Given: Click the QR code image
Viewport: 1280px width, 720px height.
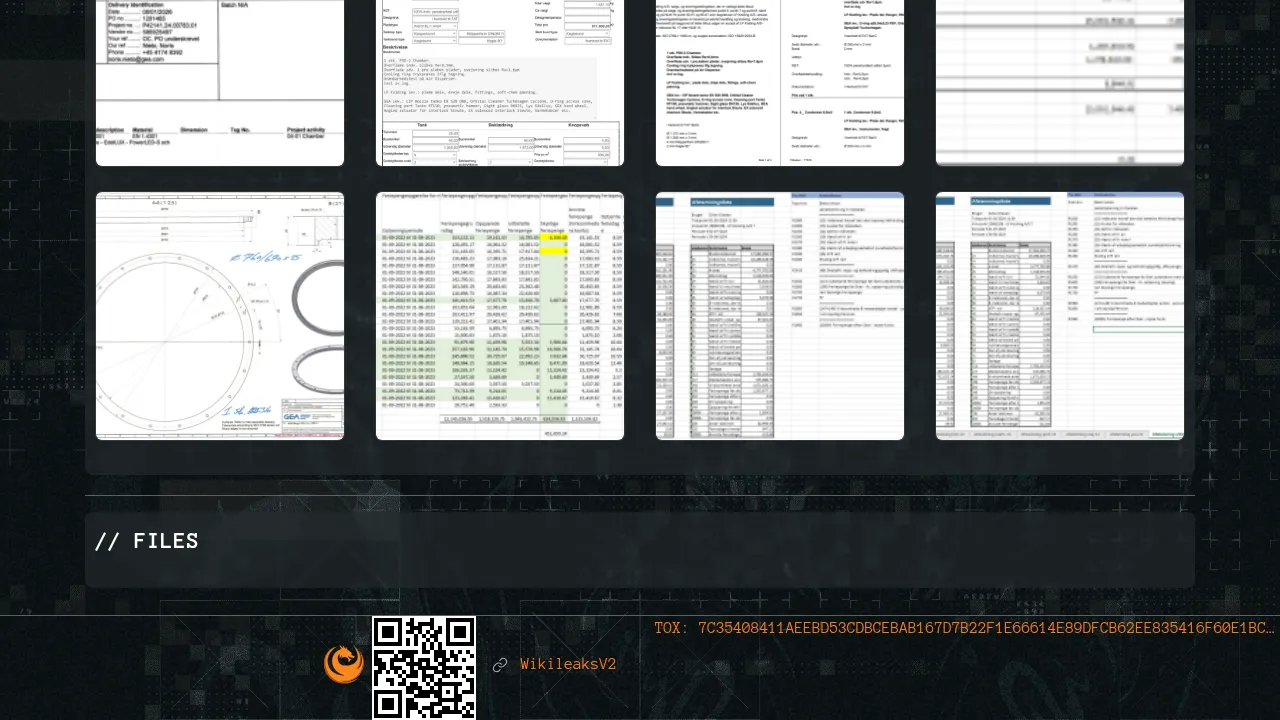Looking at the screenshot, I should [424, 667].
